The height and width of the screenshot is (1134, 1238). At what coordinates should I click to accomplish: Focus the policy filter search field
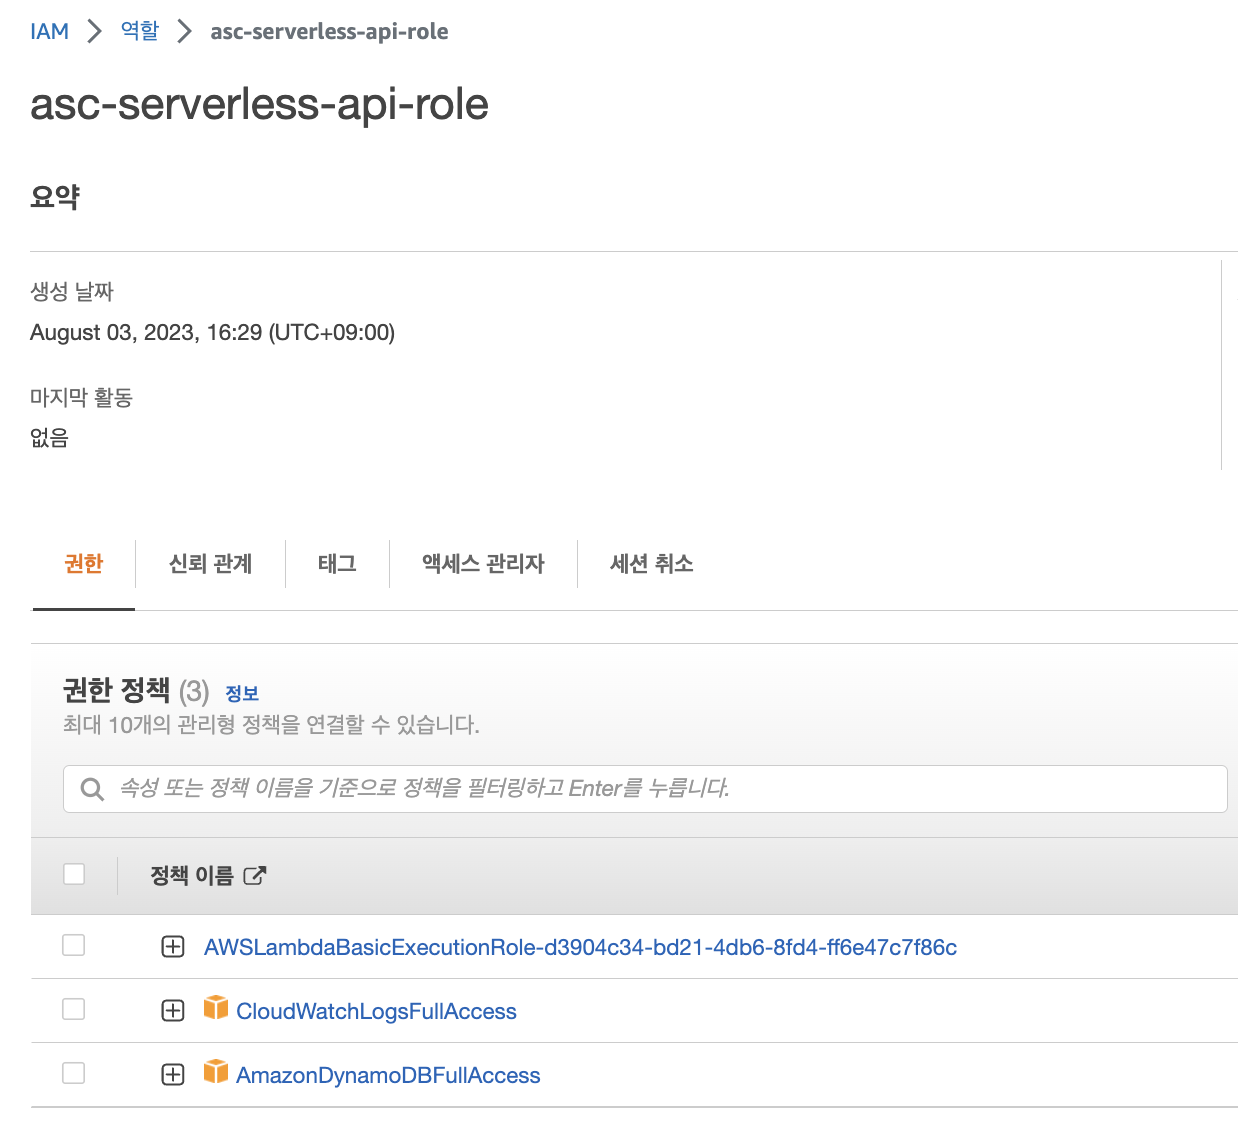click(x=645, y=789)
